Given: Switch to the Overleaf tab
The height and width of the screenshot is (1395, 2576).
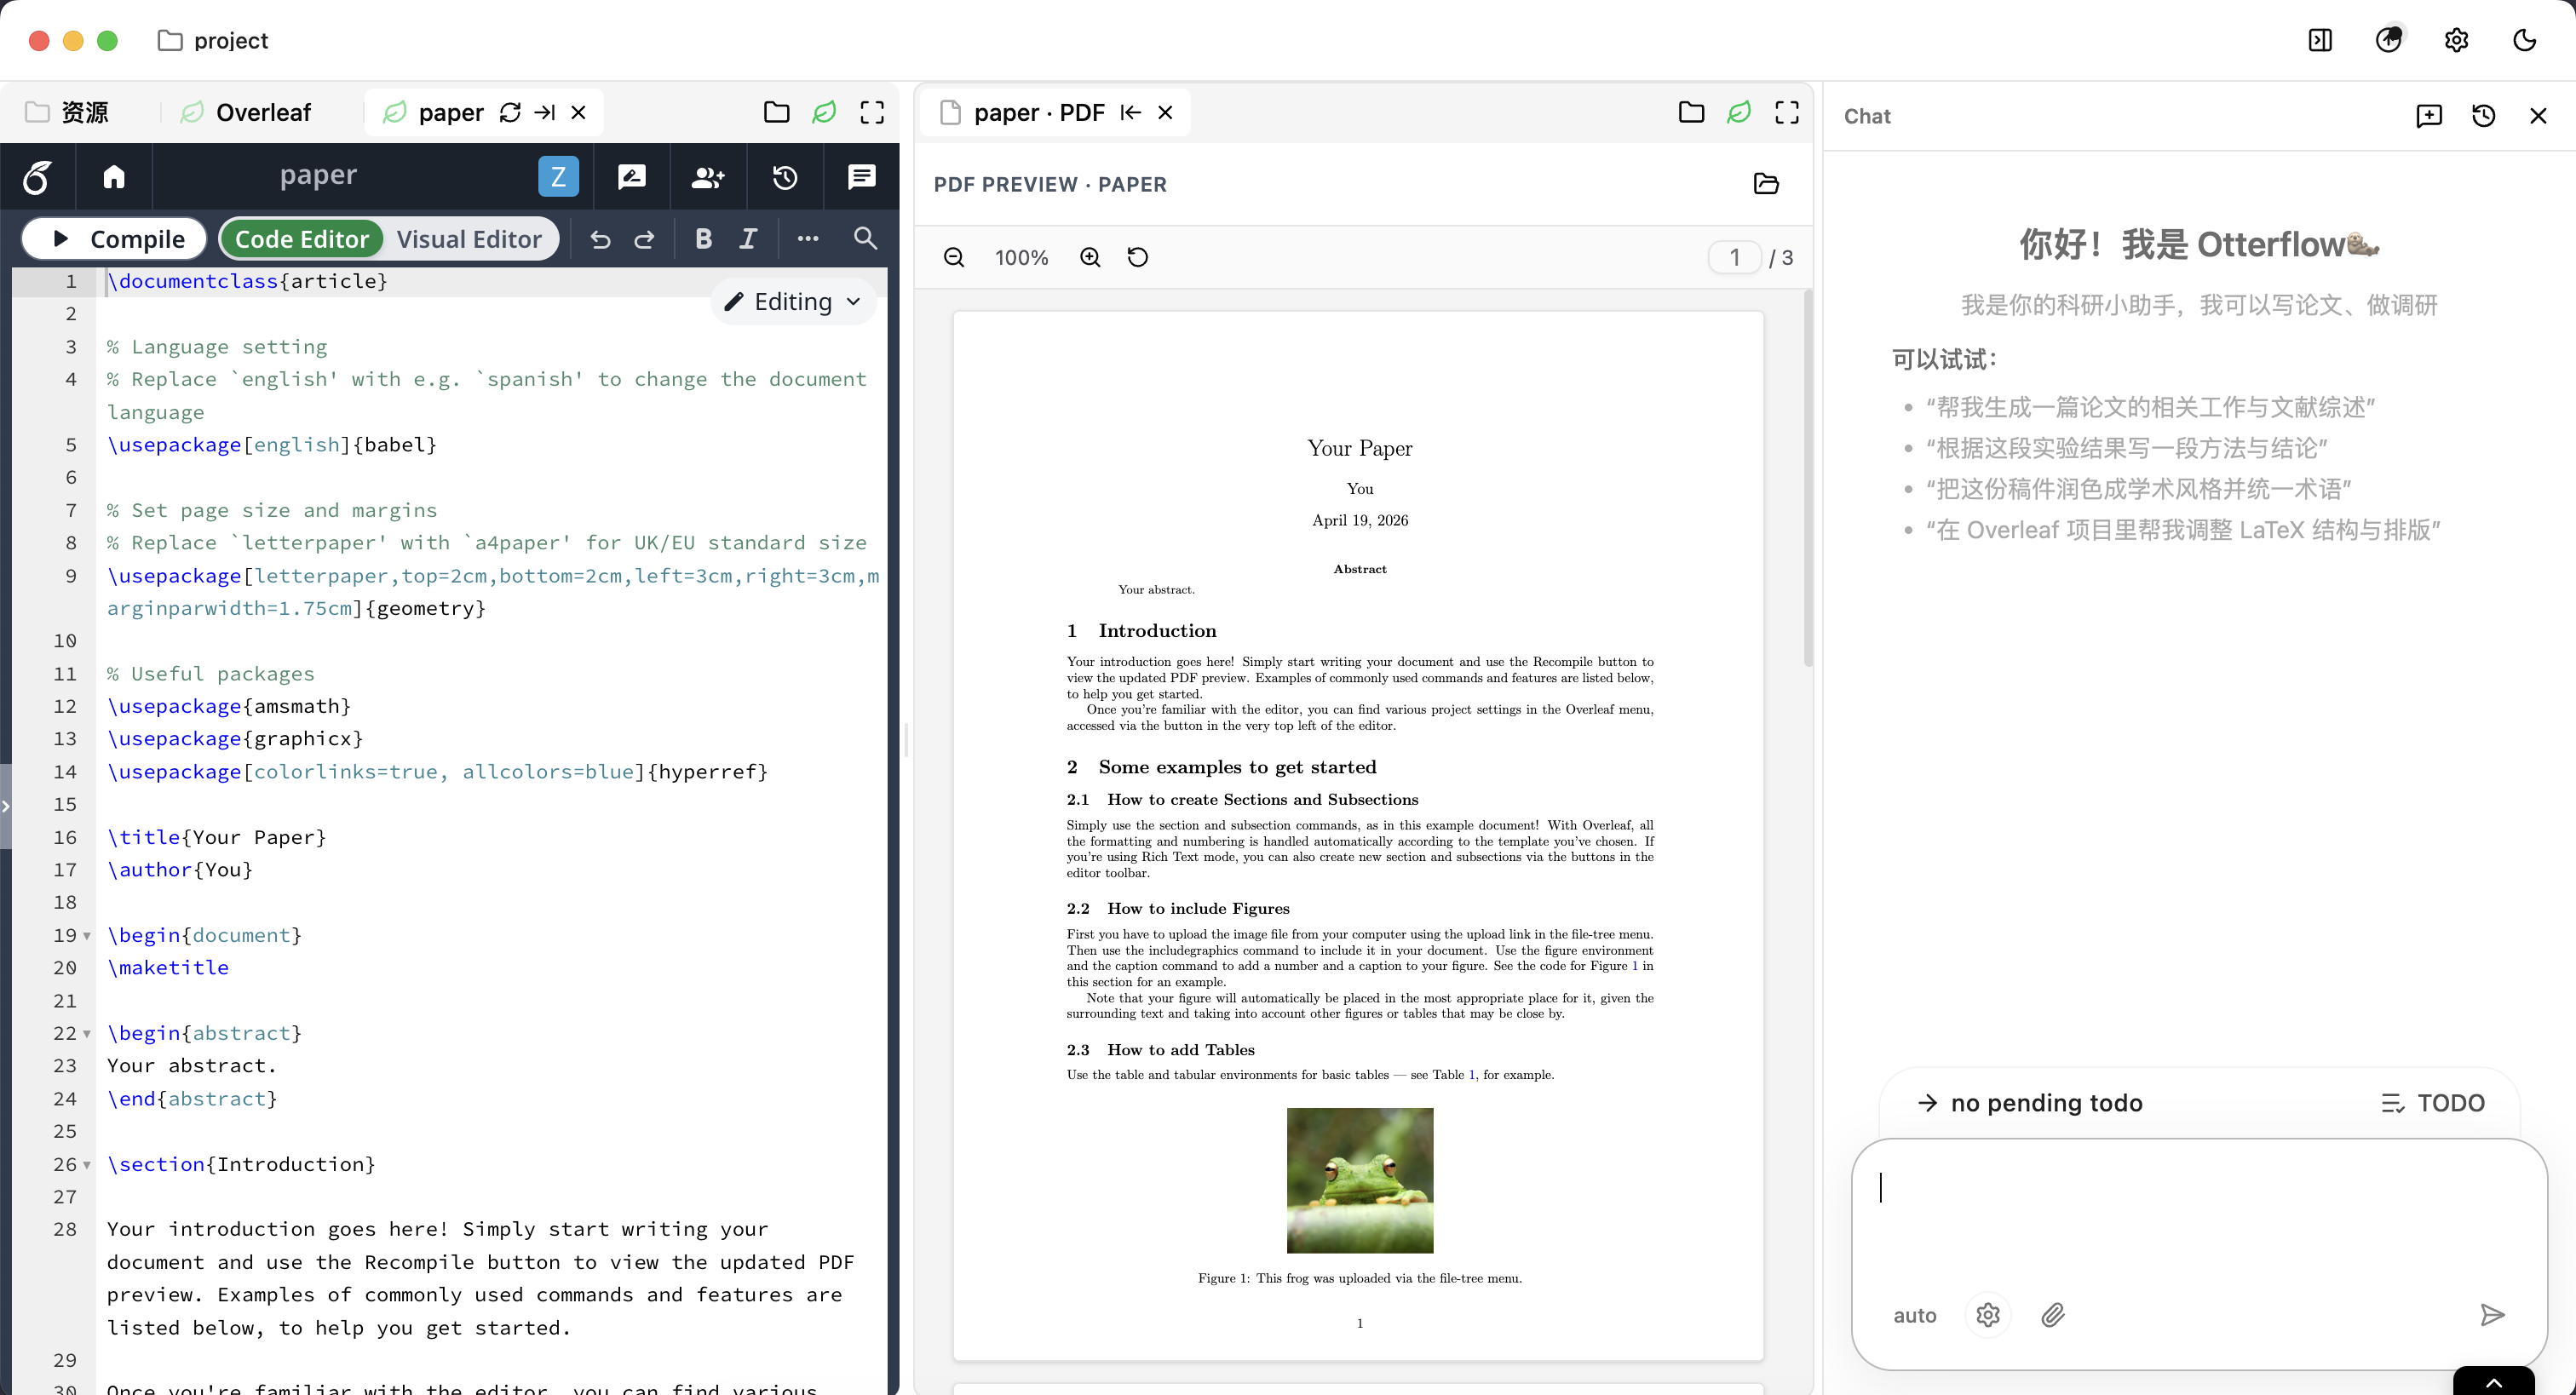Looking at the screenshot, I should pos(246,112).
